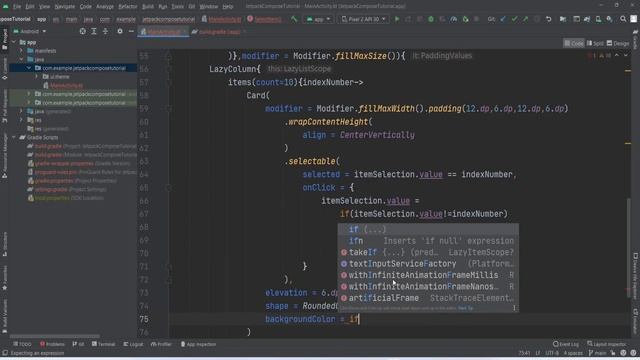Open the Device Manager phone icon
The width and height of the screenshot is (640, 360).
click(x=598, y=19)
